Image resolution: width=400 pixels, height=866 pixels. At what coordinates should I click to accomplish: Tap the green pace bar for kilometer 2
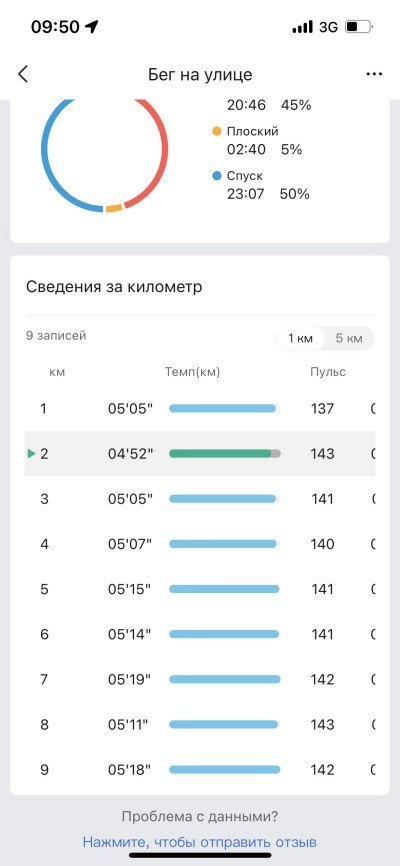tap(220, 453)
